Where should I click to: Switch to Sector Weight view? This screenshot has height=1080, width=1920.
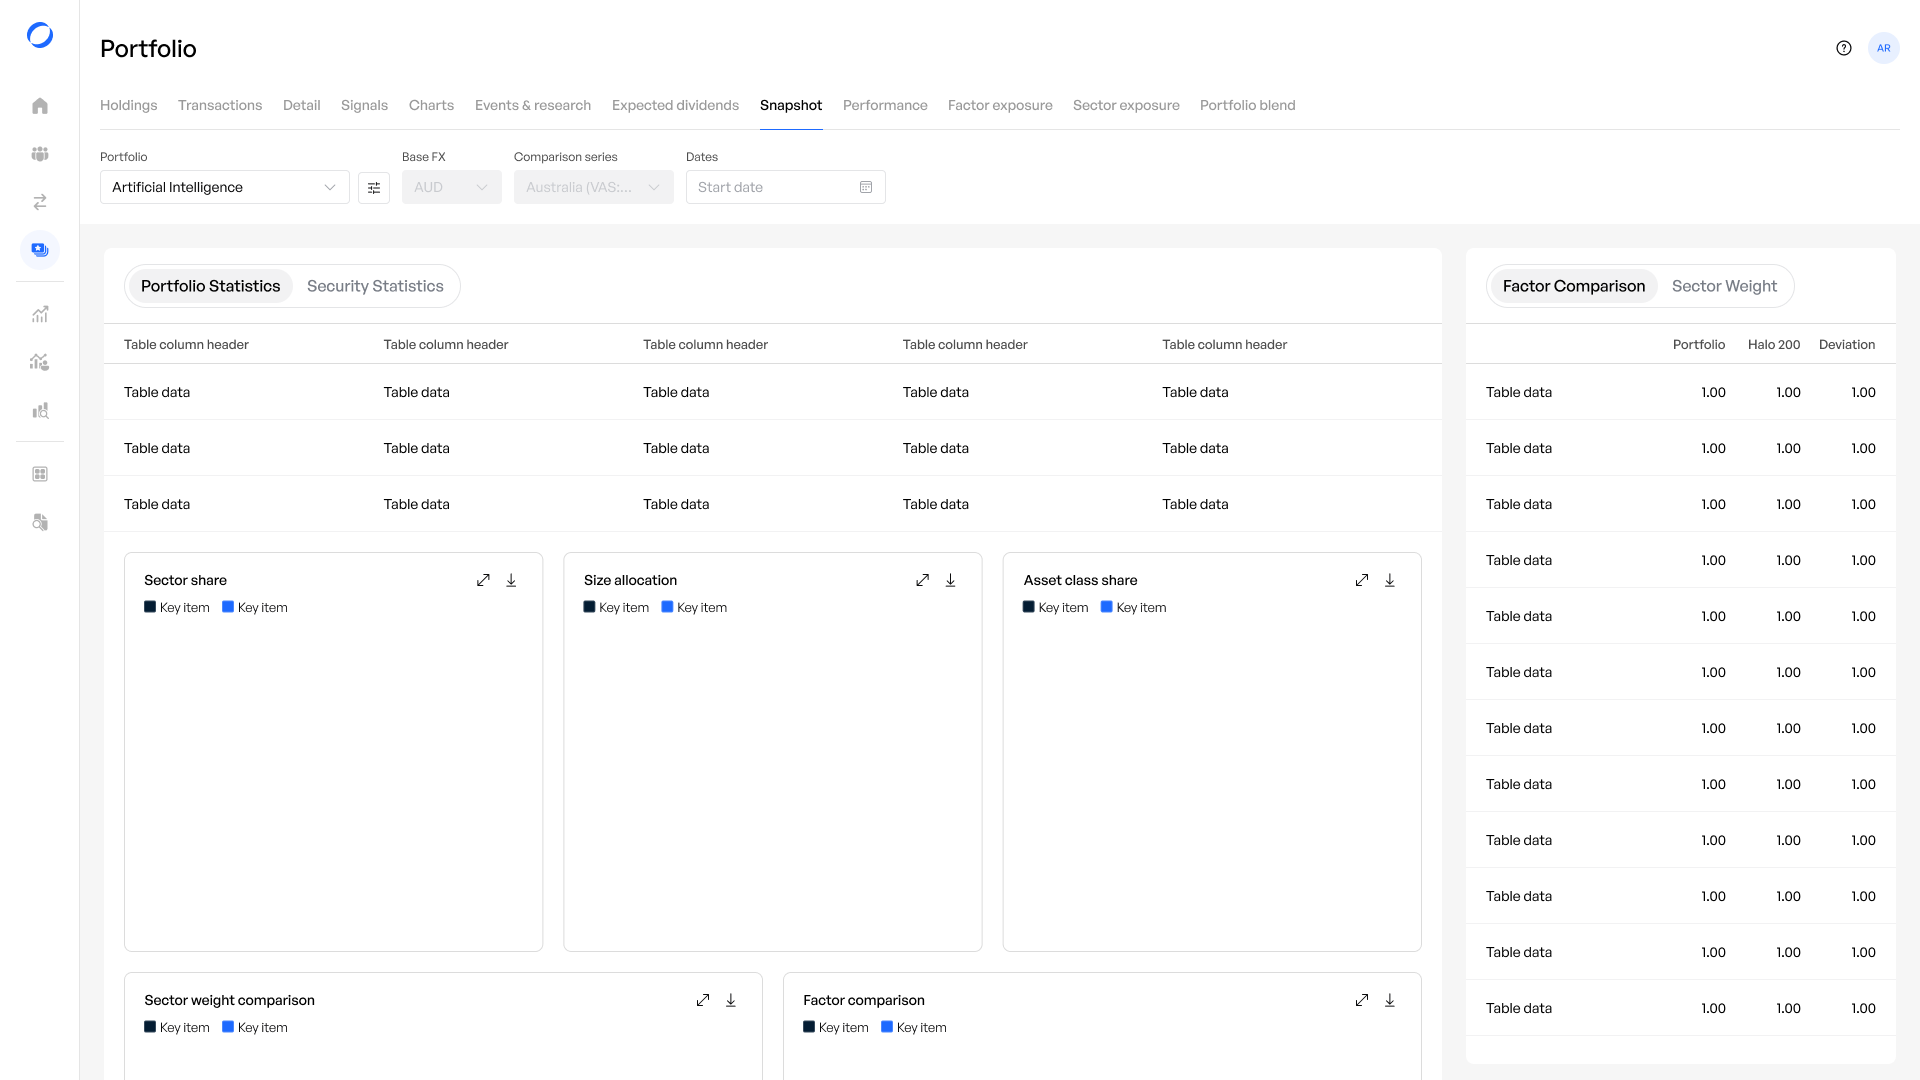pos(1724,286)
